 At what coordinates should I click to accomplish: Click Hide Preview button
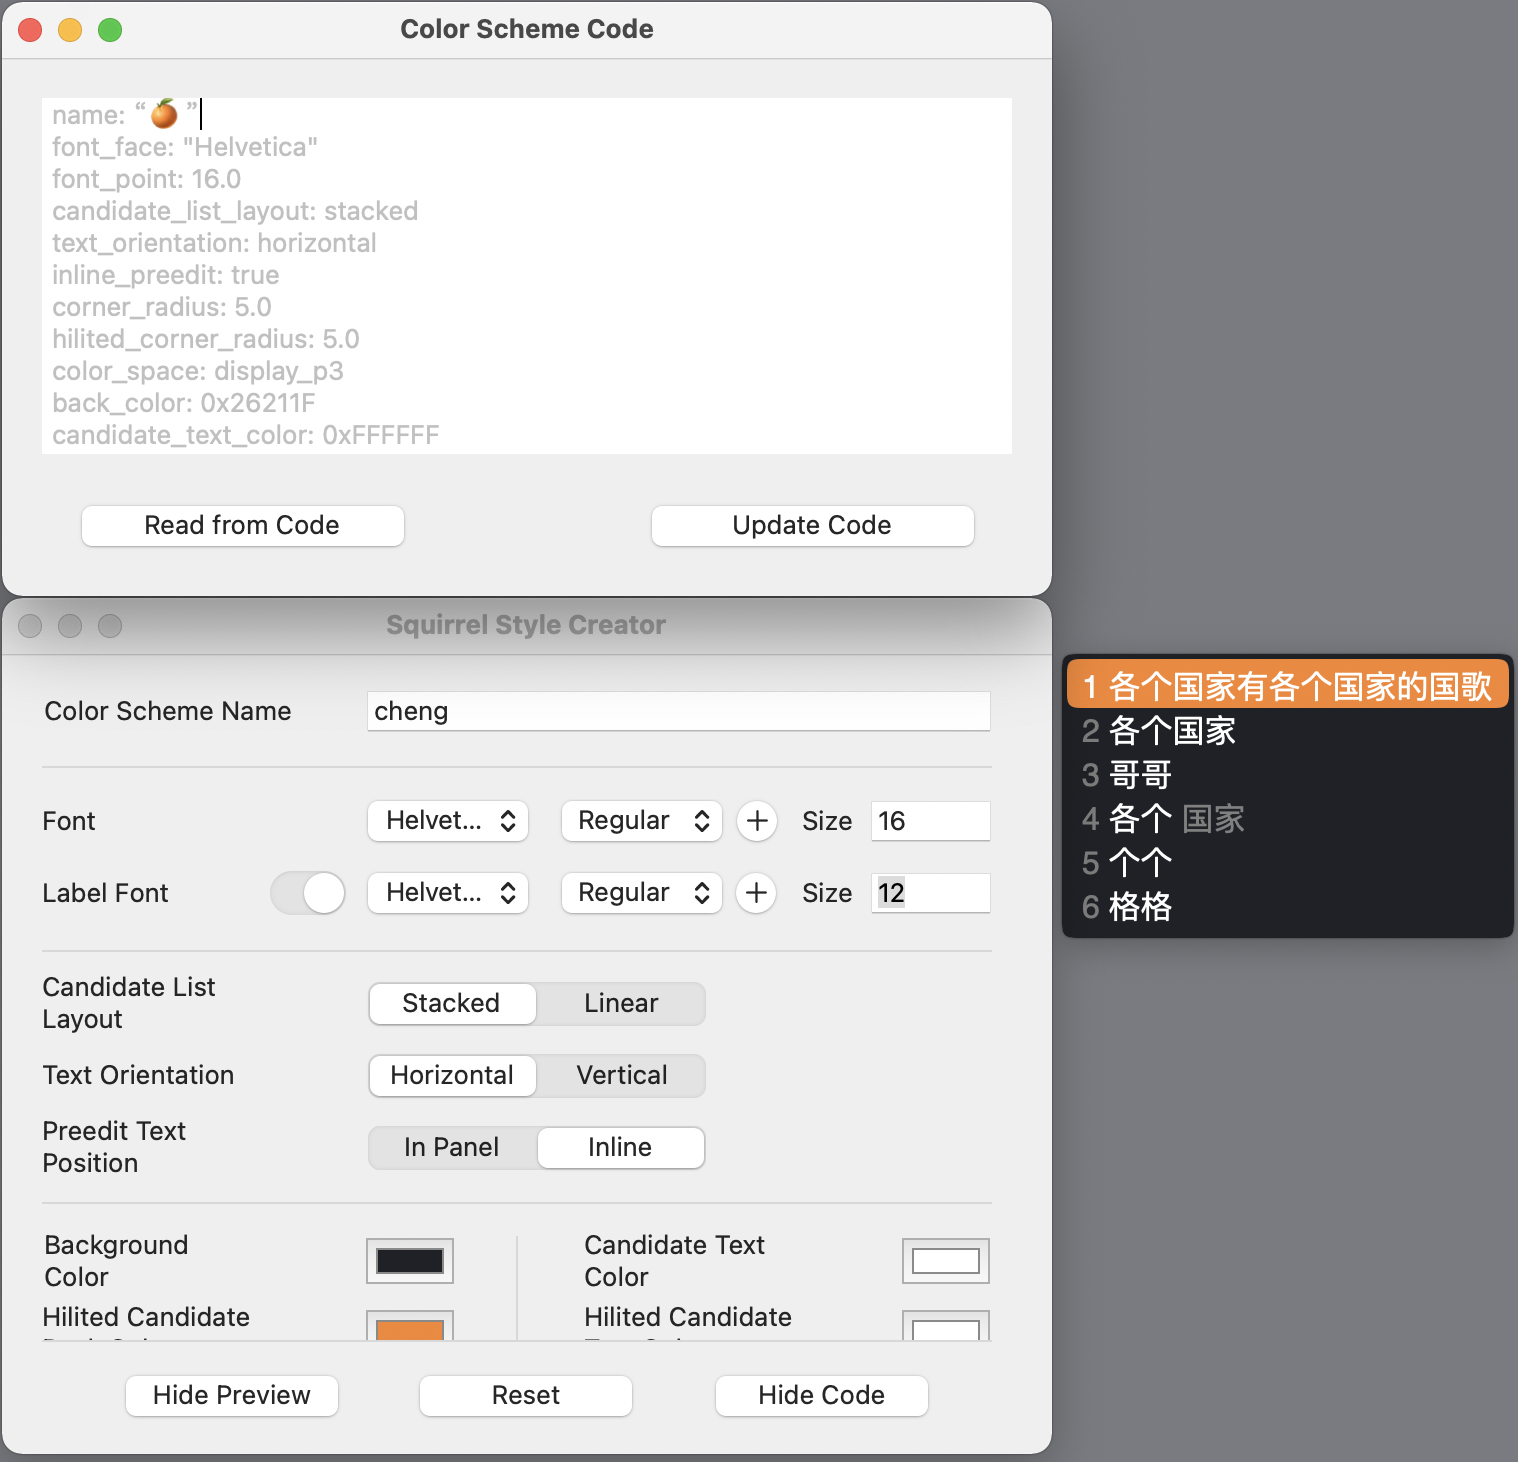(x=232, y=1396)
